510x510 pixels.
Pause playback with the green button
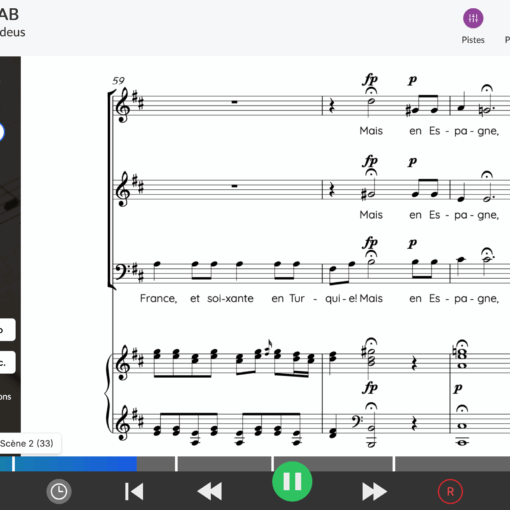click(x=292, y=481)
